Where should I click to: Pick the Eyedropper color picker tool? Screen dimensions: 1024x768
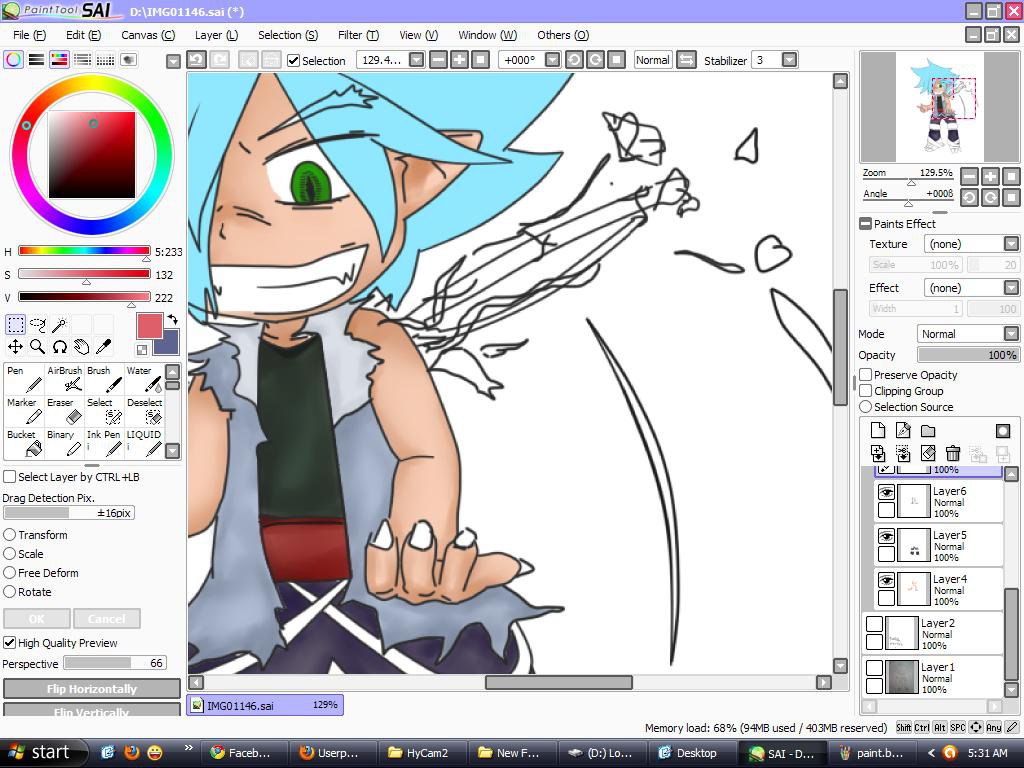point(103,347)
